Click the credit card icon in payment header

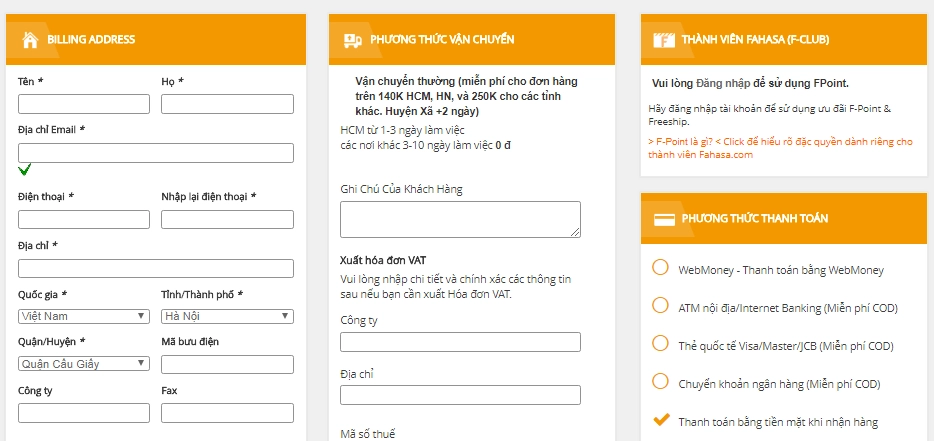click(x=664, y=219)
